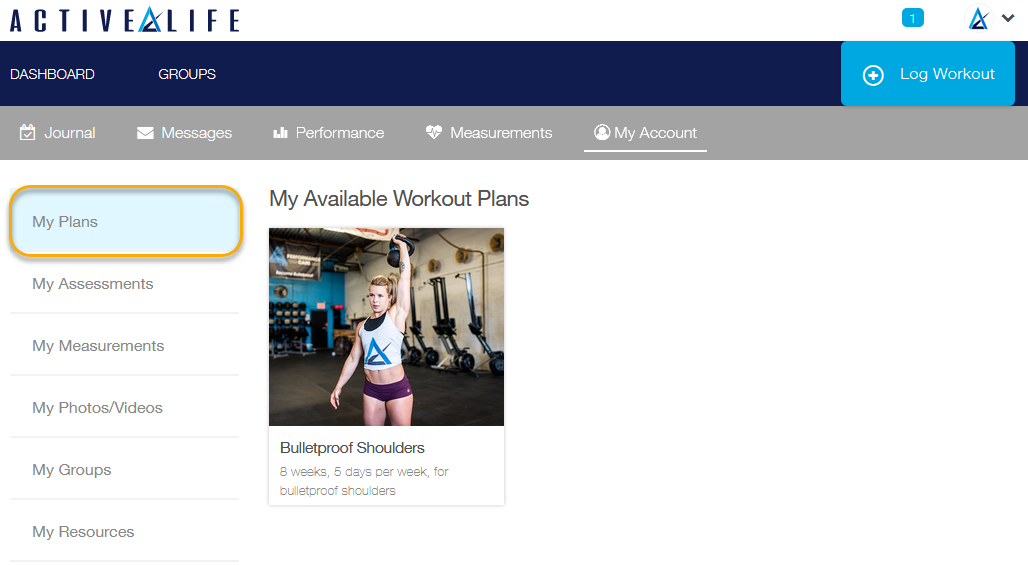This screenshot has width=1028, height=565.
Task: Click the plus circle icon in Log Workout
Action: (x=873, y=75)
